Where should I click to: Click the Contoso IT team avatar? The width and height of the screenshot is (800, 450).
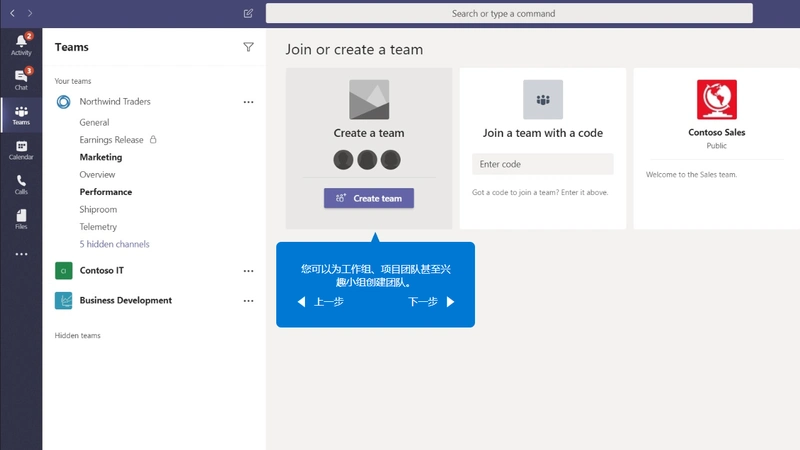pyautogui.click(x=64, y=270)
